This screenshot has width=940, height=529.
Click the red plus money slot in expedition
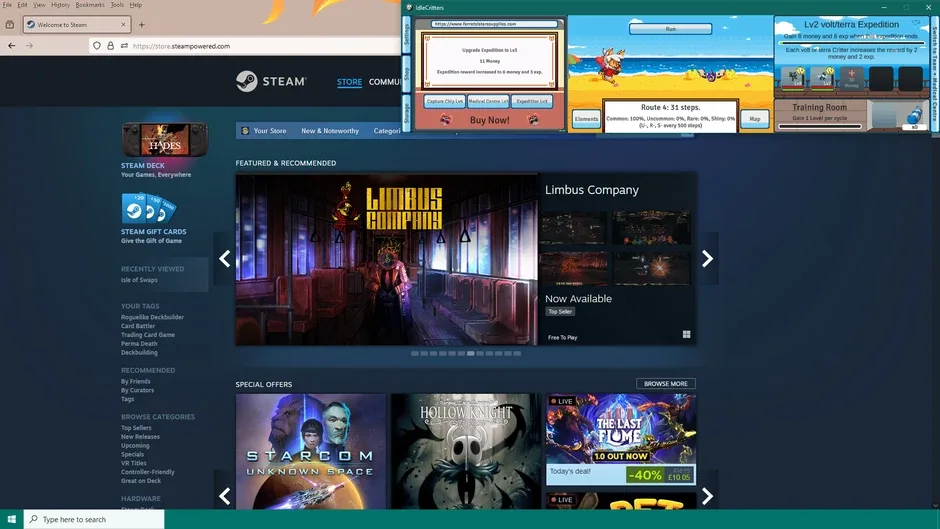852,79
